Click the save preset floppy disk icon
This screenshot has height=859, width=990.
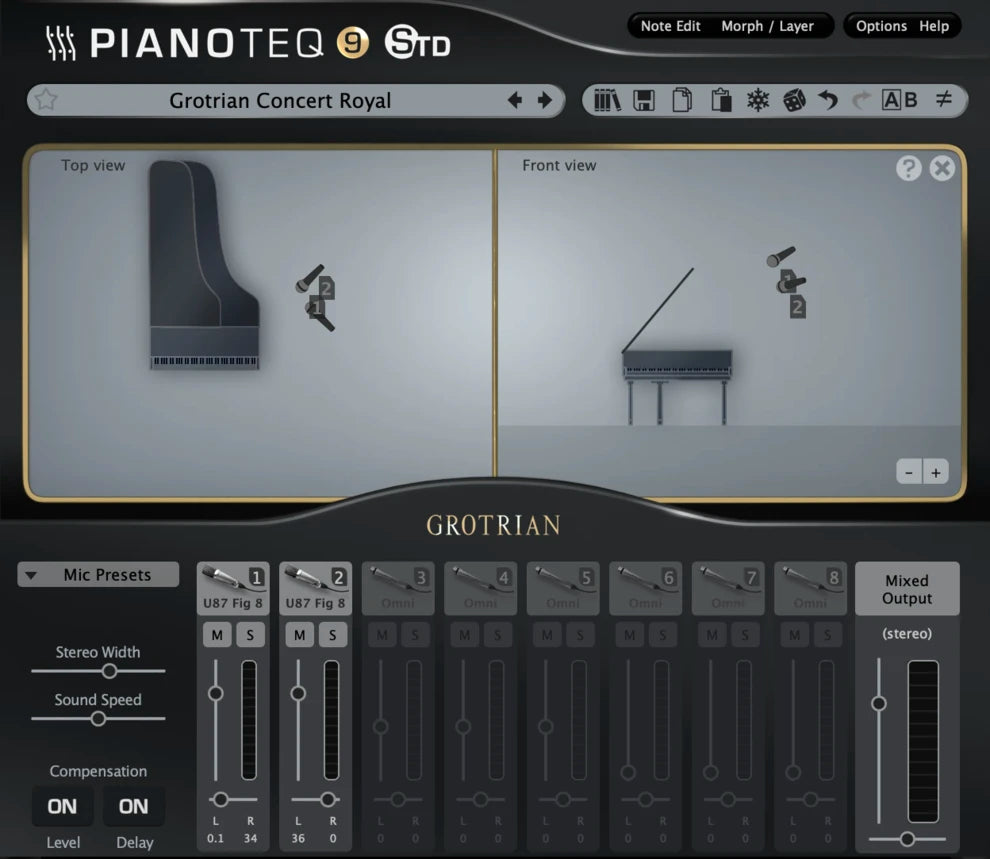[645, 100]
